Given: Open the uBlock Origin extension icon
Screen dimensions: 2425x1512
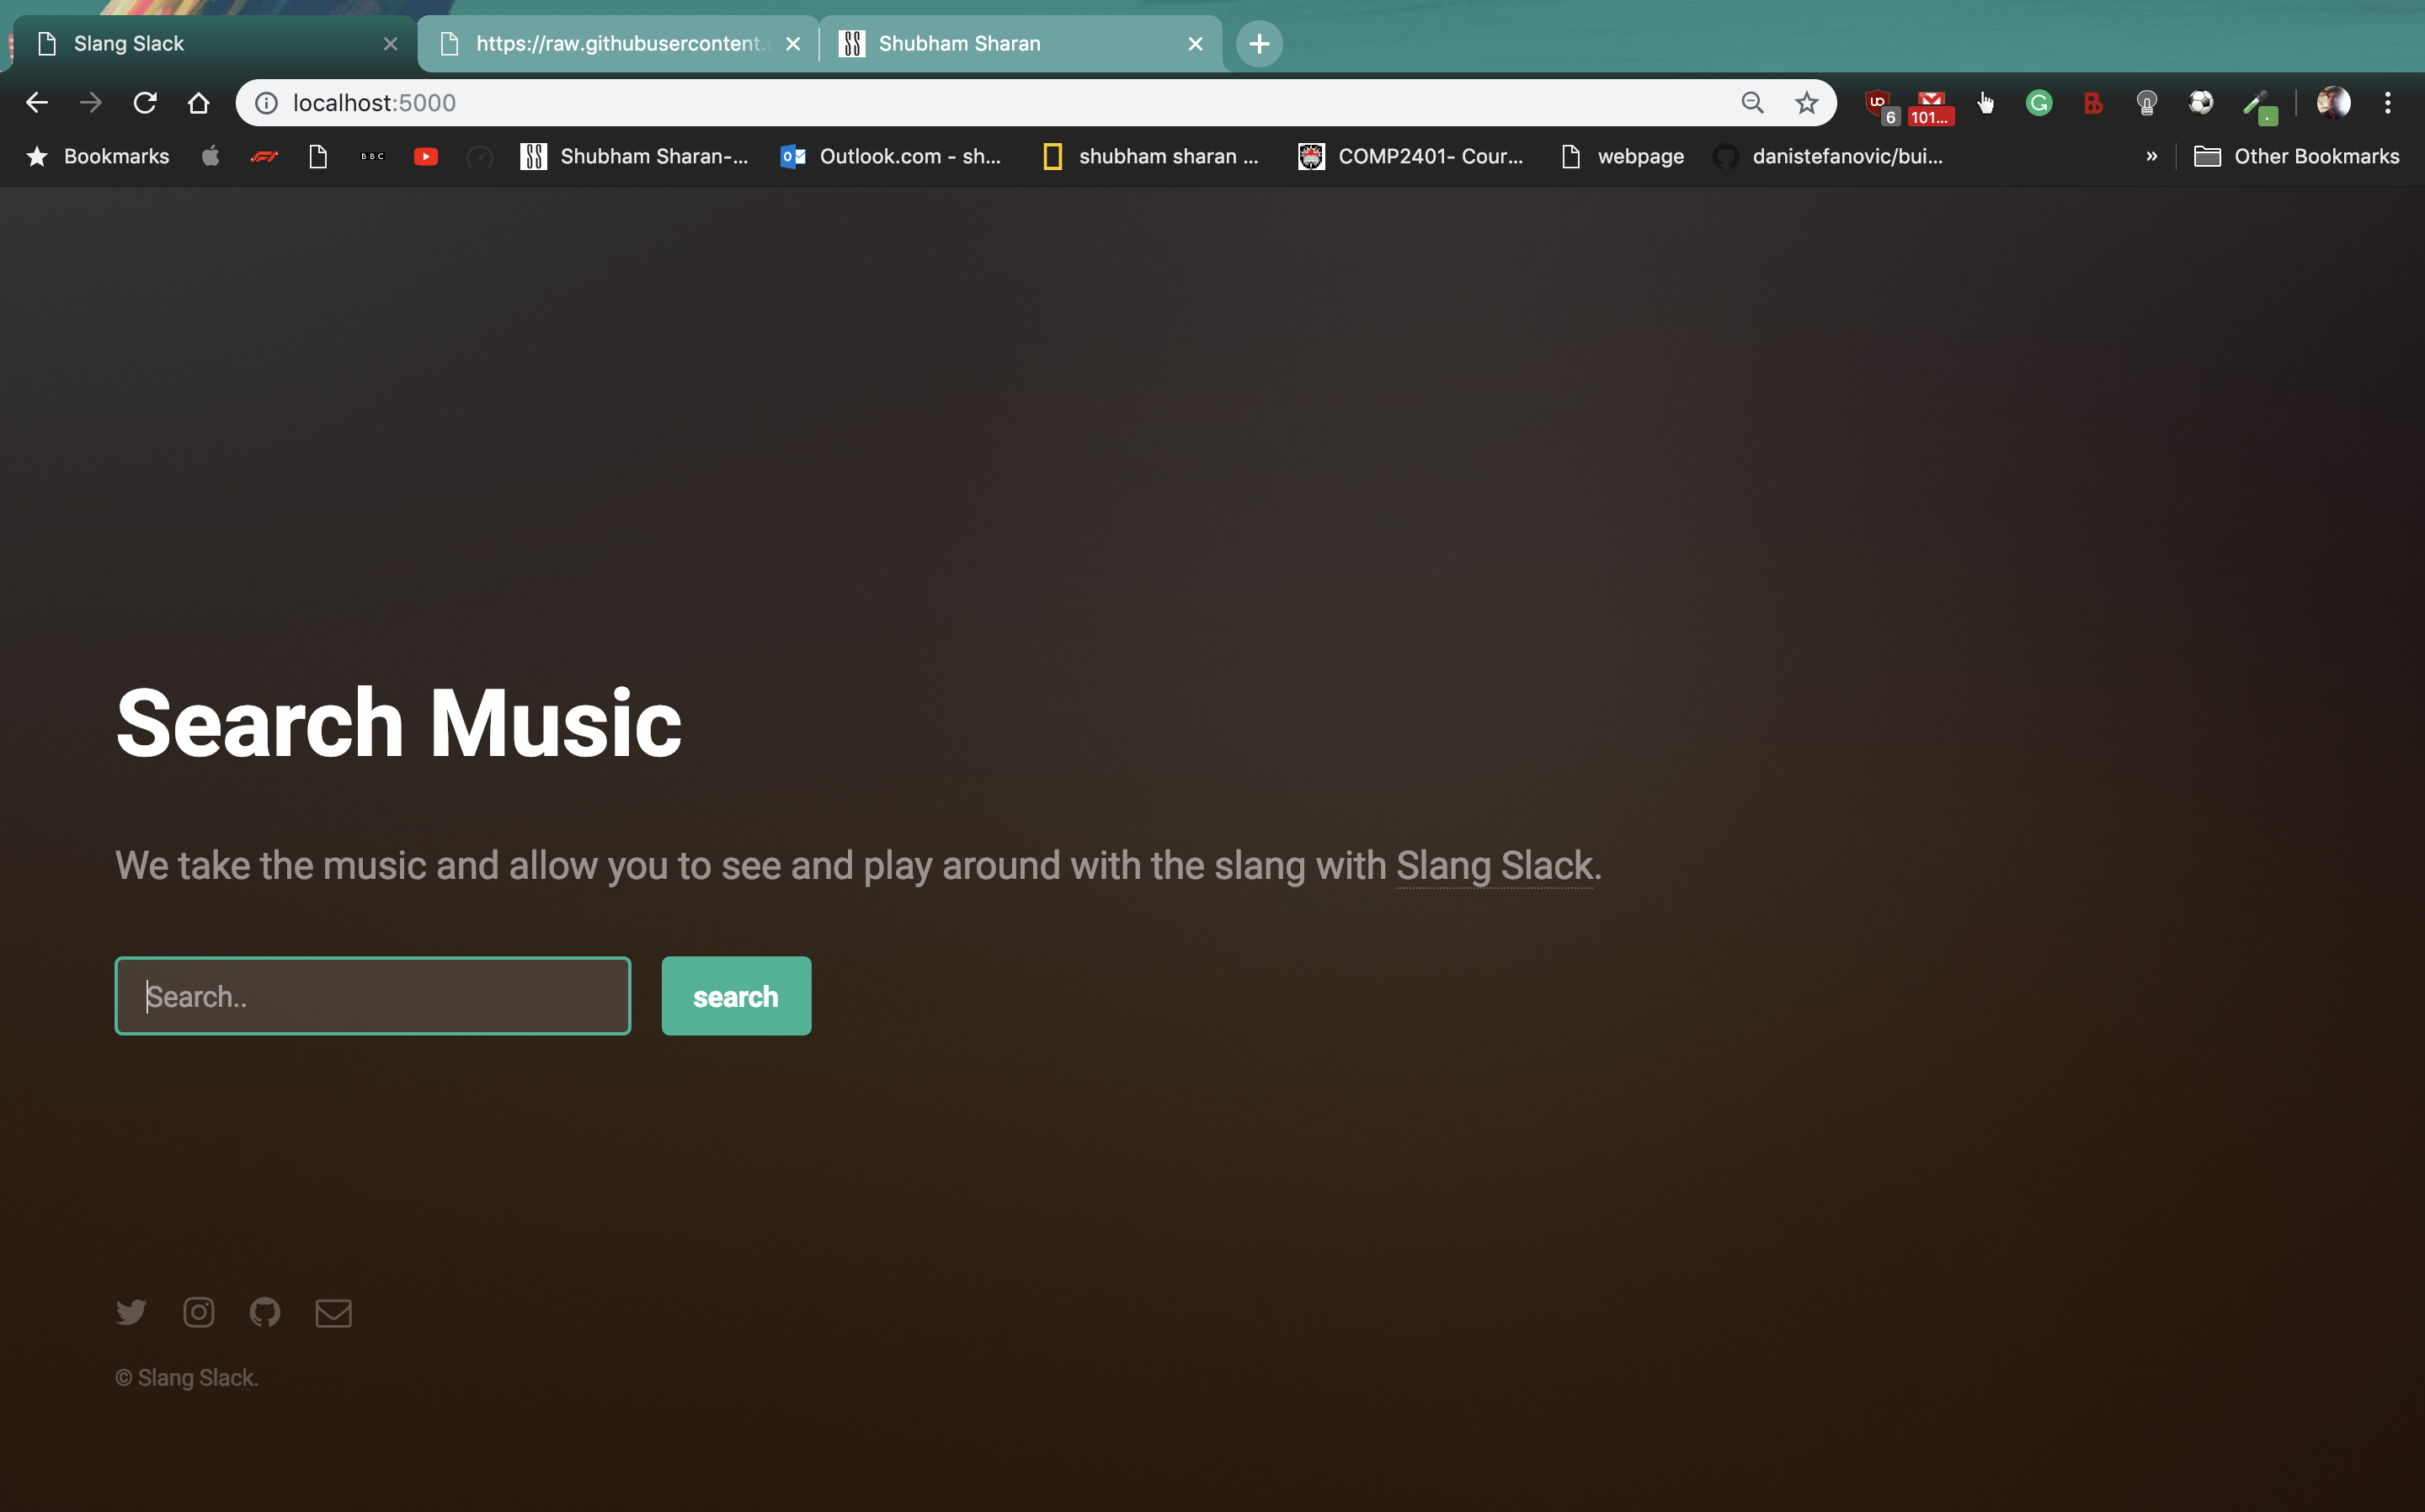Looking at the screenshot, I should point(1878,103).
